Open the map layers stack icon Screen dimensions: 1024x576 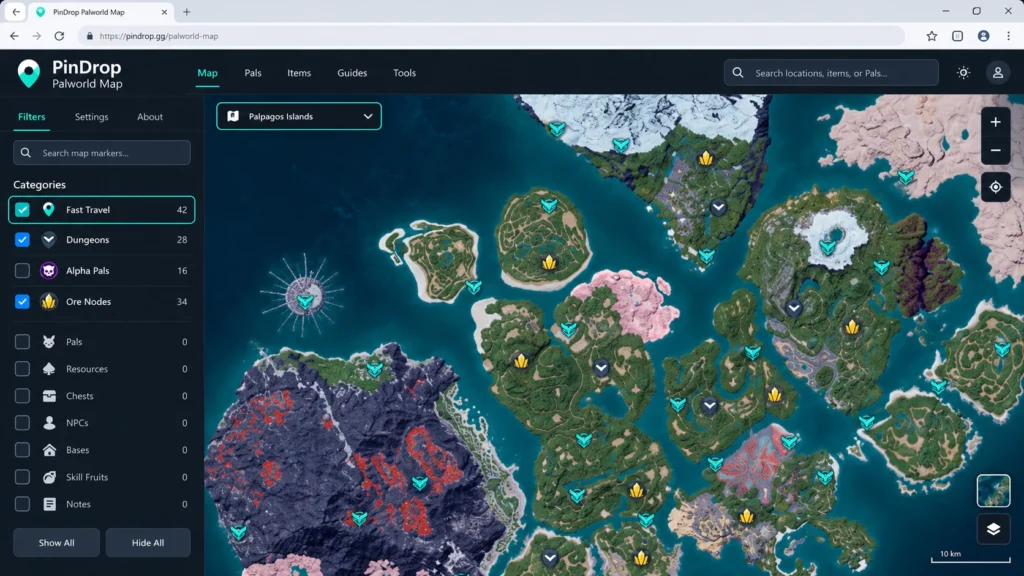(x=993, y=529)
